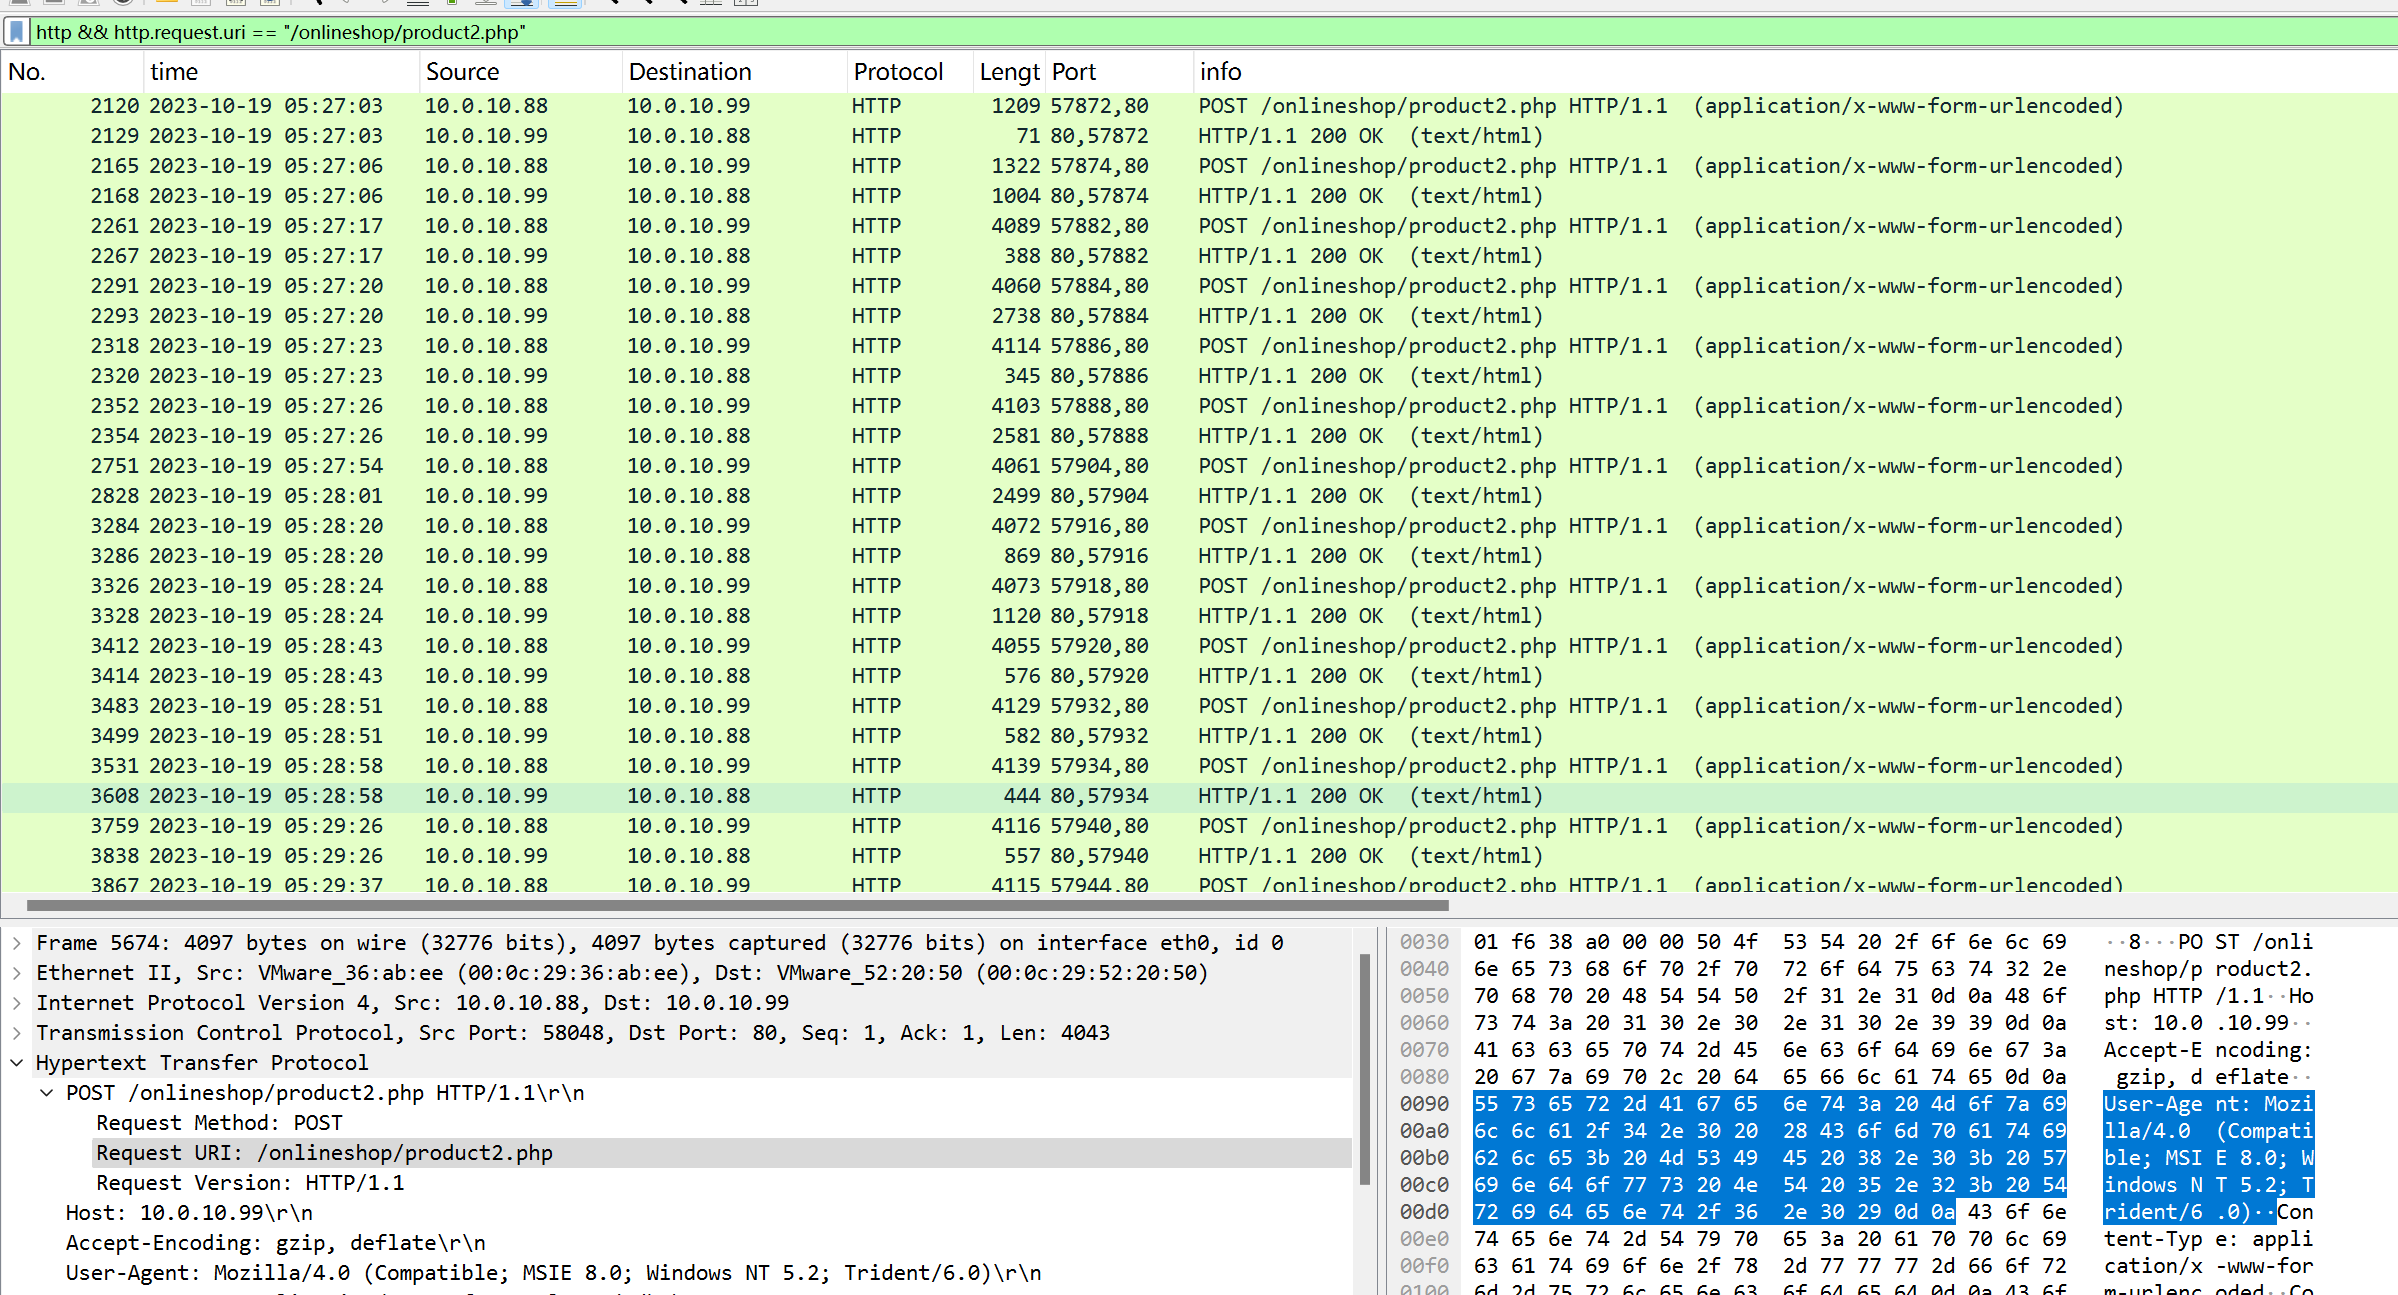Screen dimensions: 2398x1295
Task: Sort by the Length column header
Action: click(x=1009, y=72)
